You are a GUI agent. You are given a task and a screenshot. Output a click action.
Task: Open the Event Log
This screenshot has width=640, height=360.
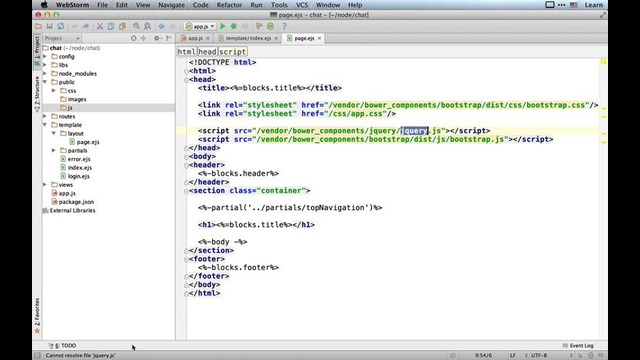(x=578, y=346)
